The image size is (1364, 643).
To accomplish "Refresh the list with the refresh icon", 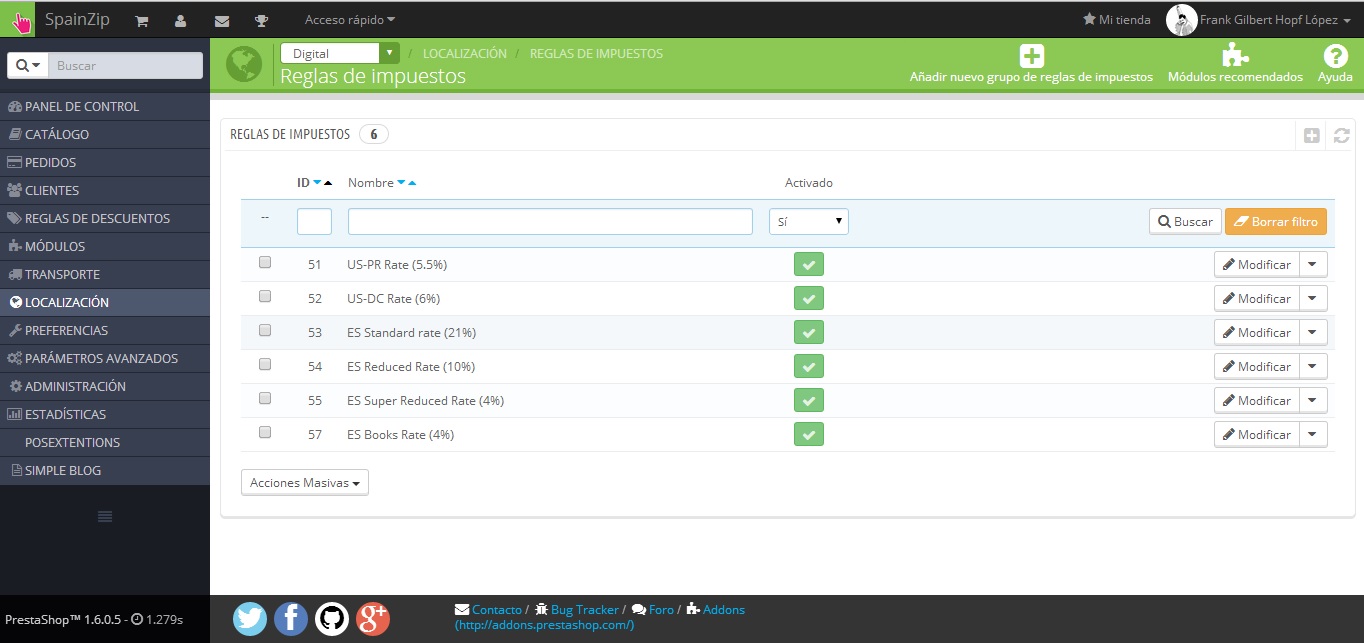I will (1342, 136).
